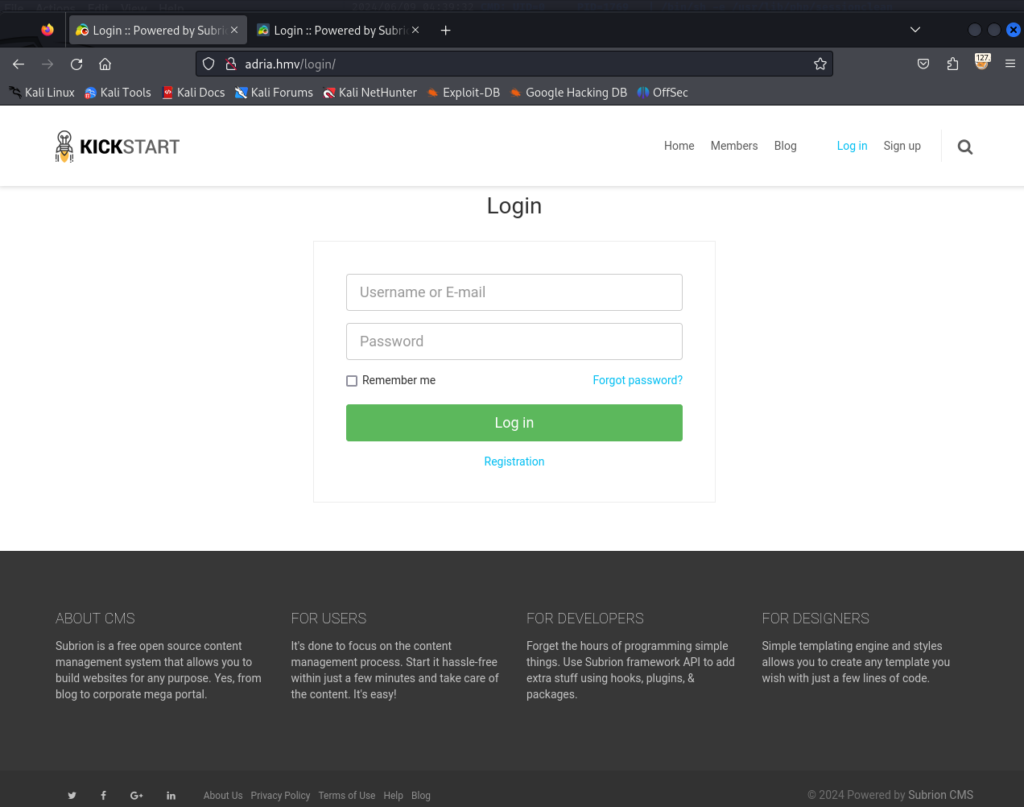Open the Facebook footer link

click(x=103, y=795)
